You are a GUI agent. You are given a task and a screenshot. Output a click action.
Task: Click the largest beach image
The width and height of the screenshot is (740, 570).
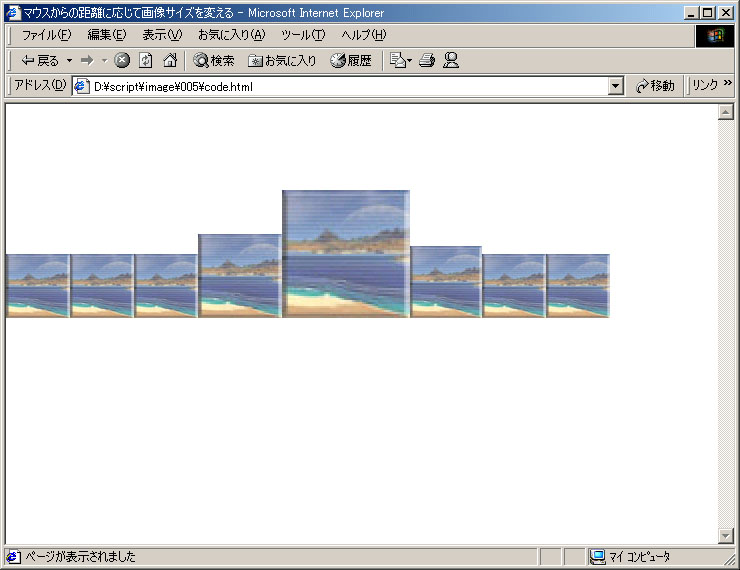[x=346, y=254]
